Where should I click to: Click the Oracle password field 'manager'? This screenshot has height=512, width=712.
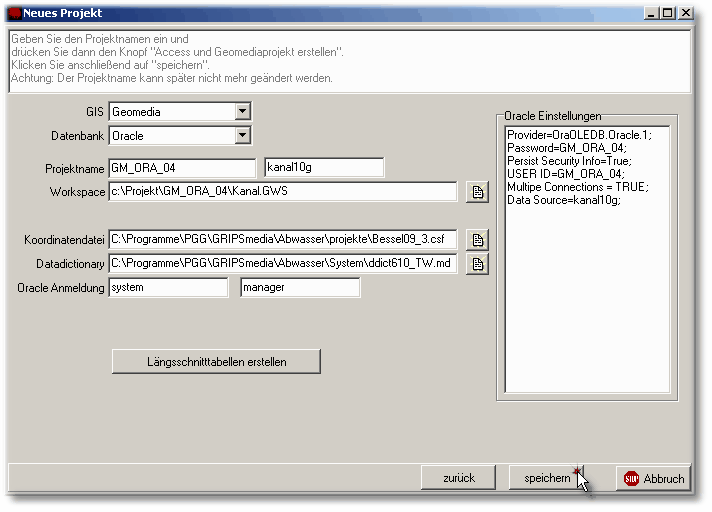pyautogui.click(x=300, y=288)
